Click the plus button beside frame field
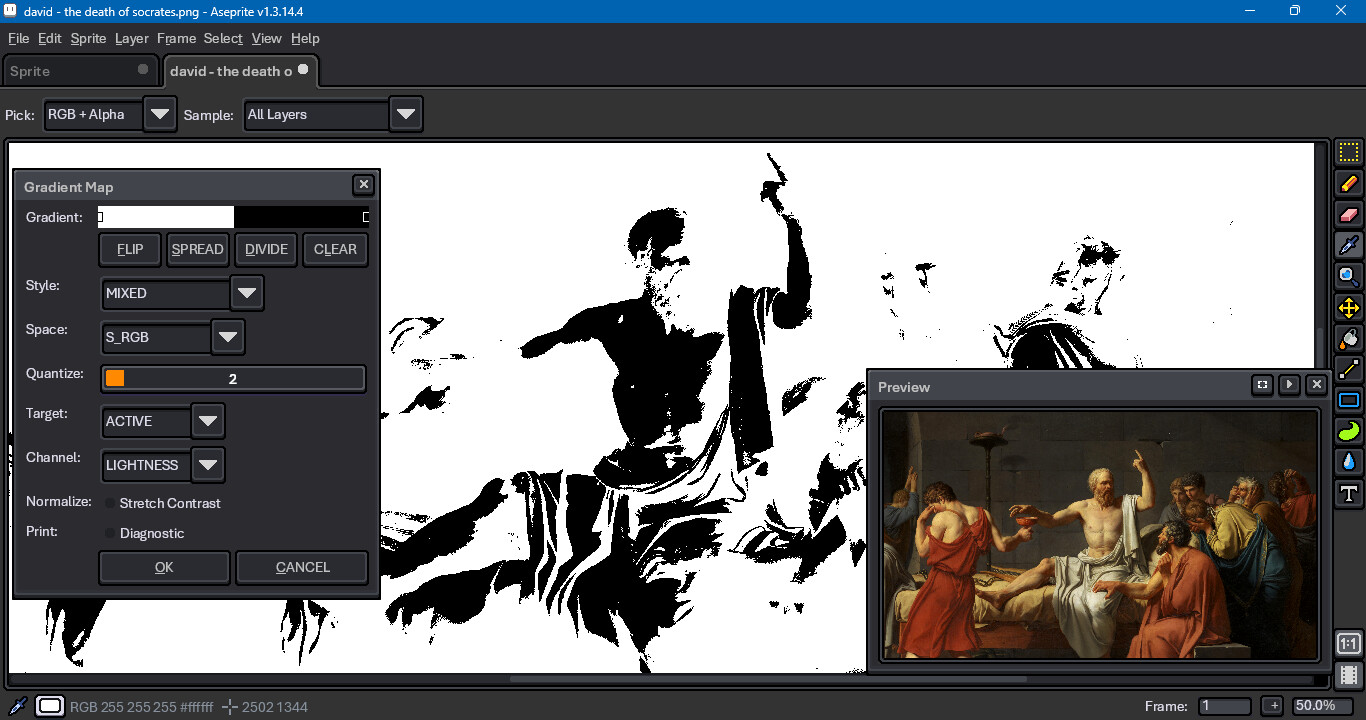The width and height of the screenshot is (1366, 720). click(1272, 706)
